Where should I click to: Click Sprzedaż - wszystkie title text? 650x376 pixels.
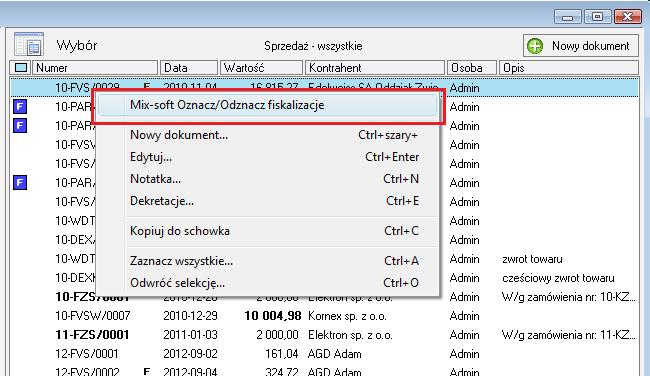click(313, 46)
